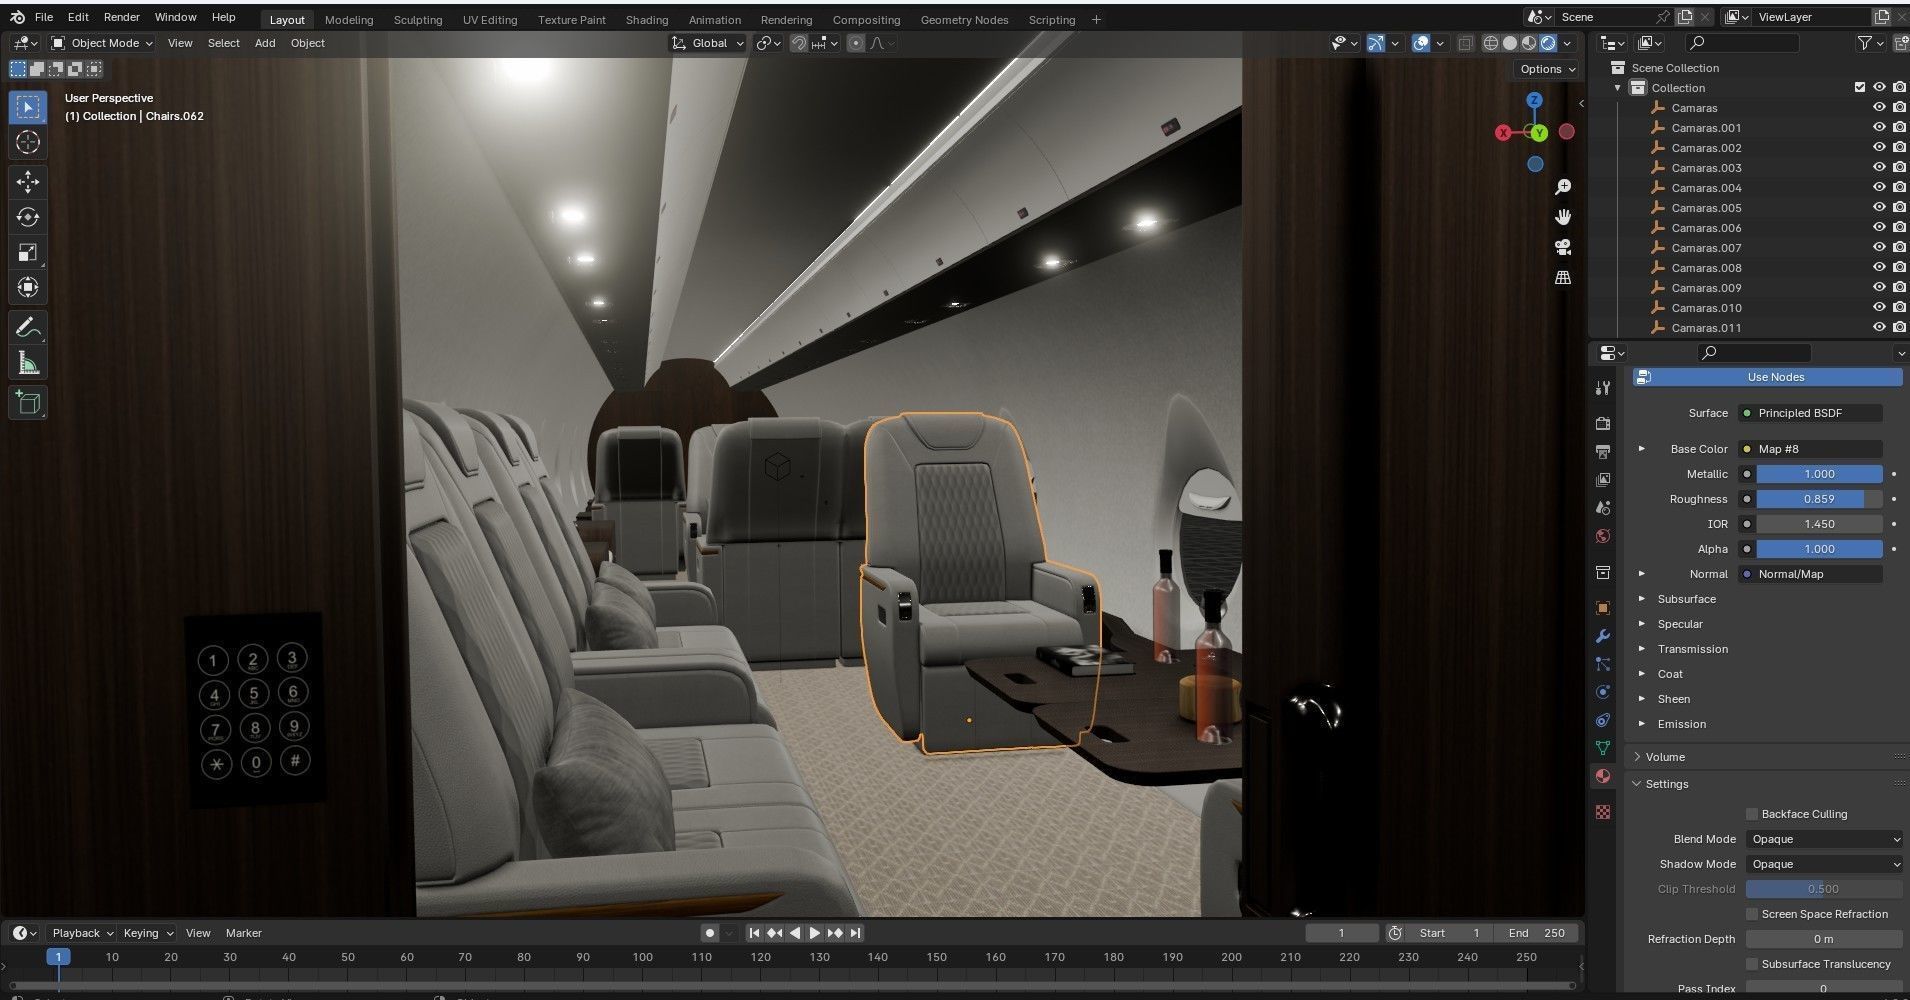Open the timeline Keying popover

click(147, 933)
